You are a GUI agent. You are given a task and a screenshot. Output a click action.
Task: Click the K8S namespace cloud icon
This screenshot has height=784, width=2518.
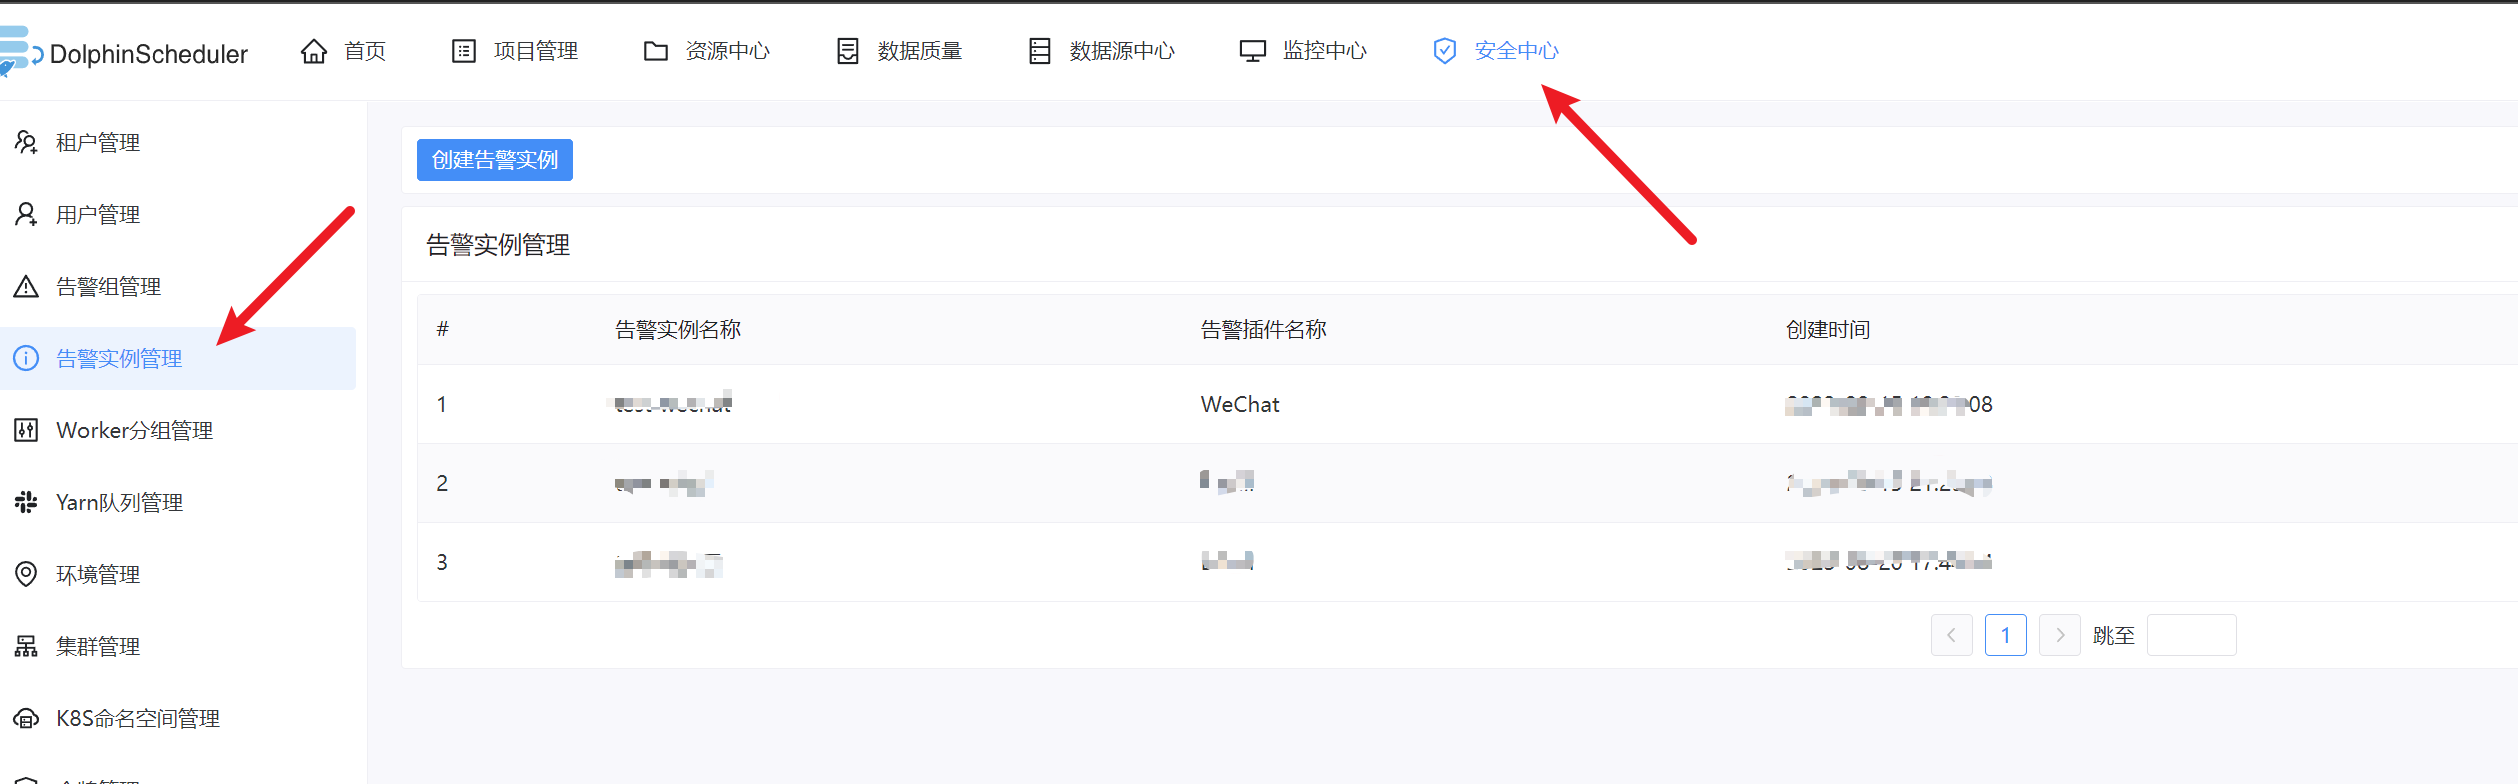[x=26, y=719]
